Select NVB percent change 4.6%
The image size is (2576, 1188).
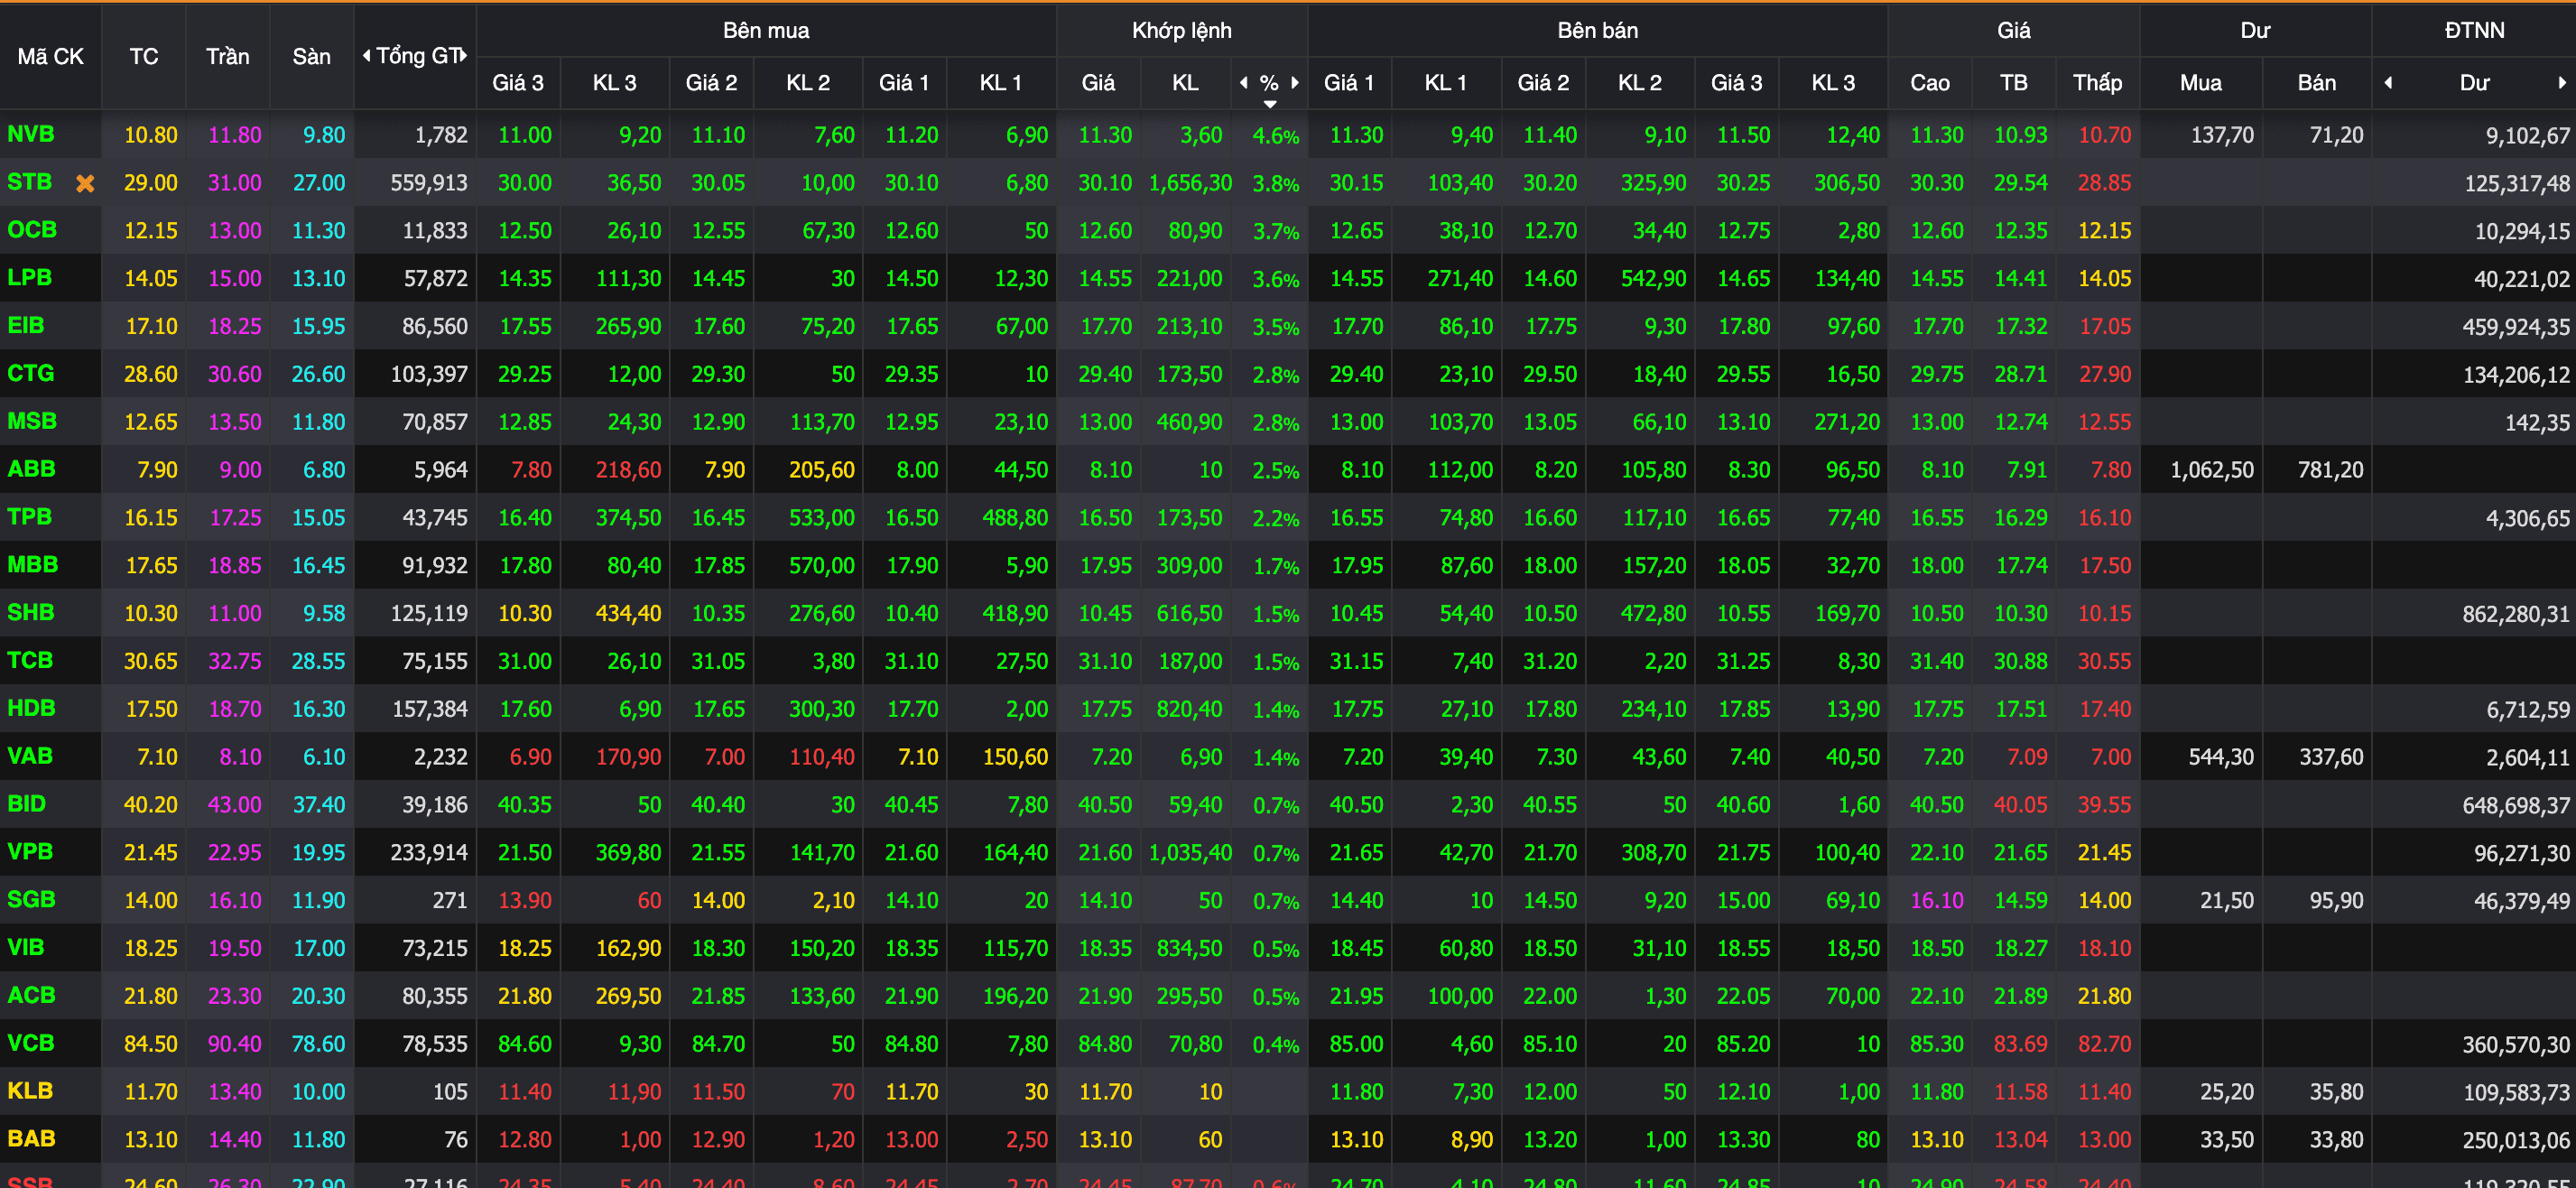(1276, 136)
